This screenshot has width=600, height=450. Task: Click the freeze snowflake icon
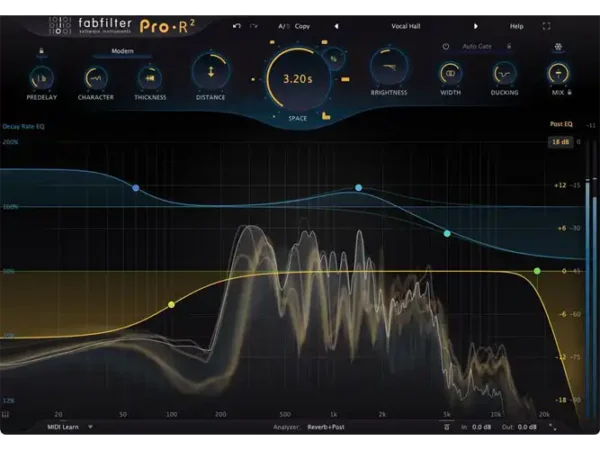tap(558, 47)
